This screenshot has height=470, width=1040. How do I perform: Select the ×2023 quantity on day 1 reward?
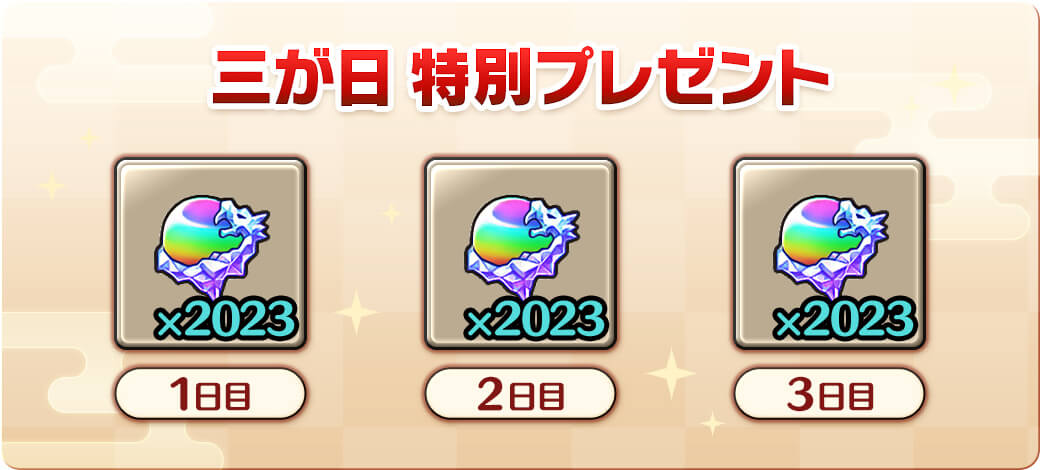225,321
